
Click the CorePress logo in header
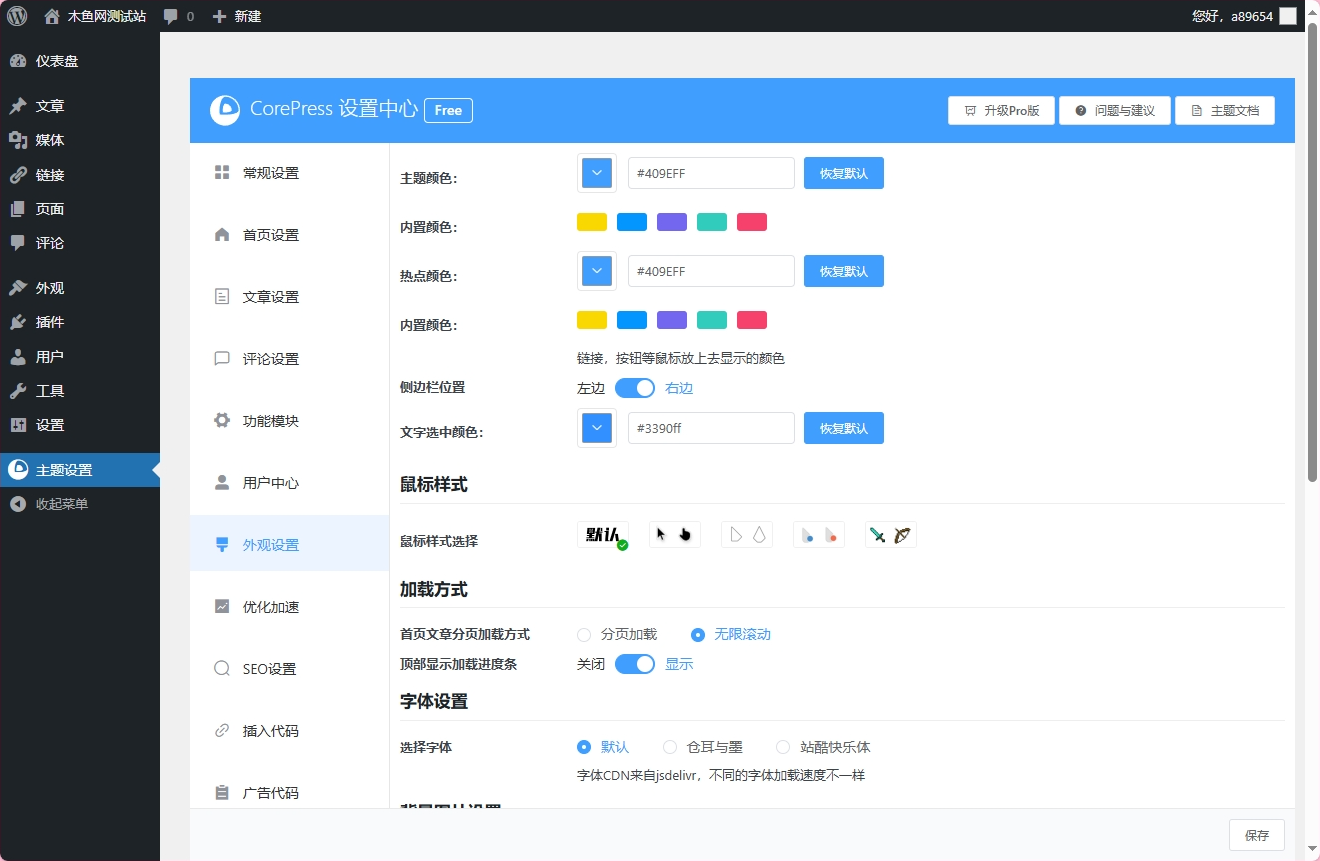225,110
